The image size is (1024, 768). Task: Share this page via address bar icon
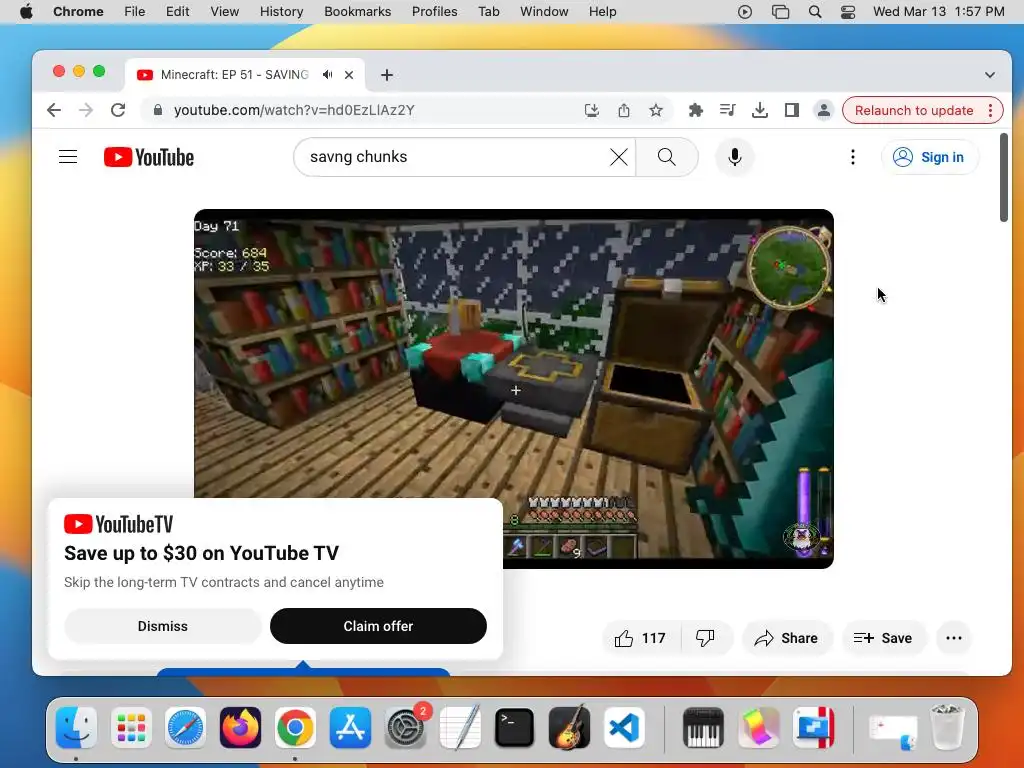coord(624,110)
